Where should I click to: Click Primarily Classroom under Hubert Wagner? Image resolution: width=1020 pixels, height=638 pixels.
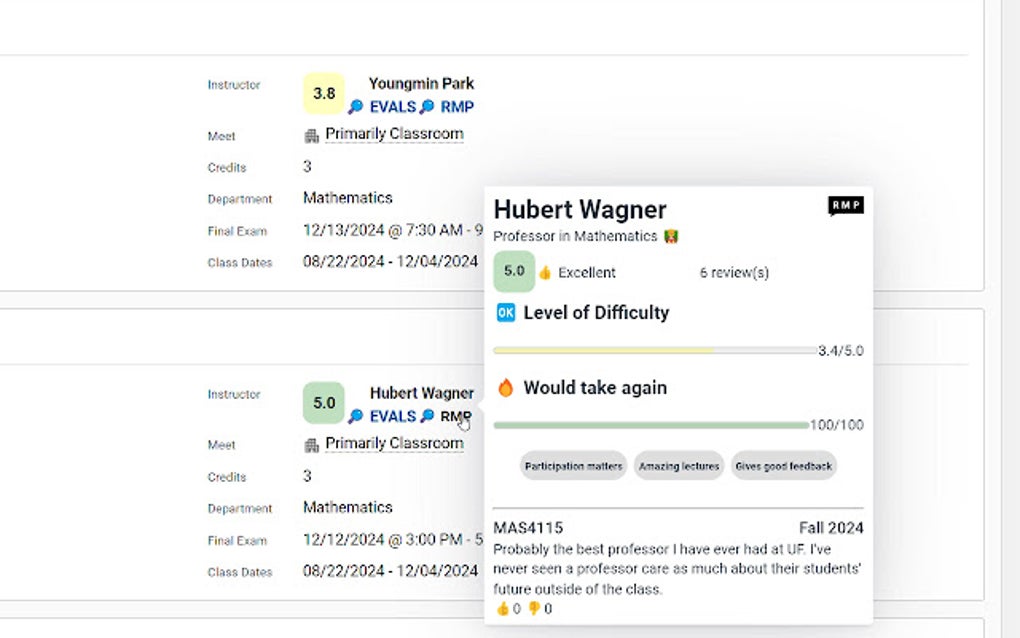[x=394, y=444]
